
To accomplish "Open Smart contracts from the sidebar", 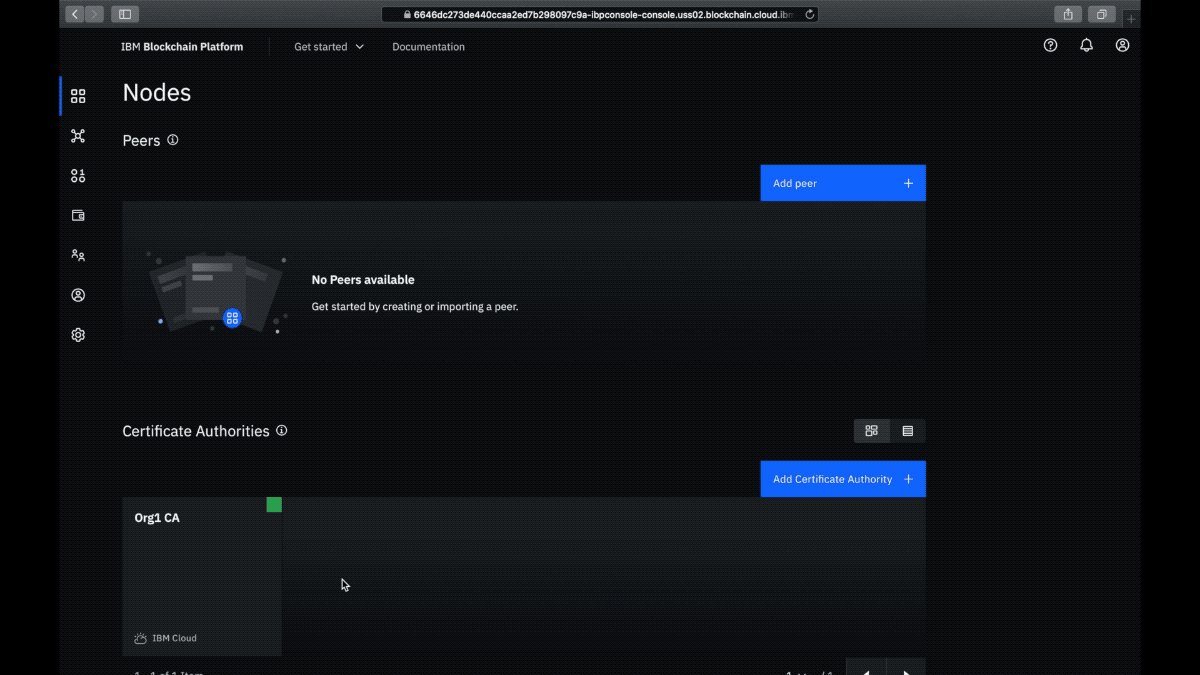I will pos(78,175).
